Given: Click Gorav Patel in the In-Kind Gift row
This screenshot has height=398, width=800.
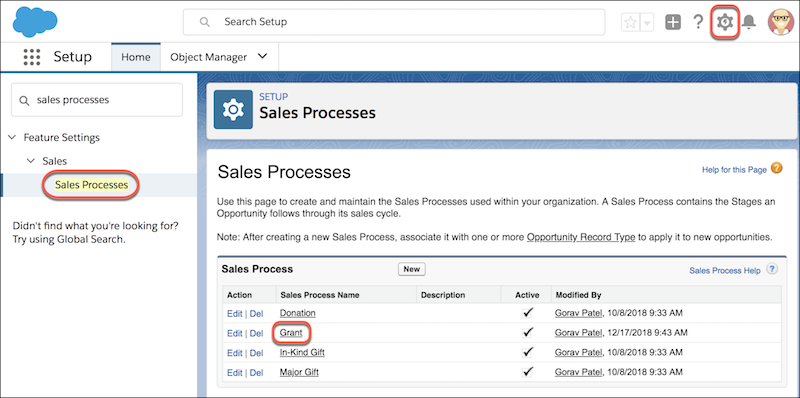Looking at the screenshot, I should [578, 353].
